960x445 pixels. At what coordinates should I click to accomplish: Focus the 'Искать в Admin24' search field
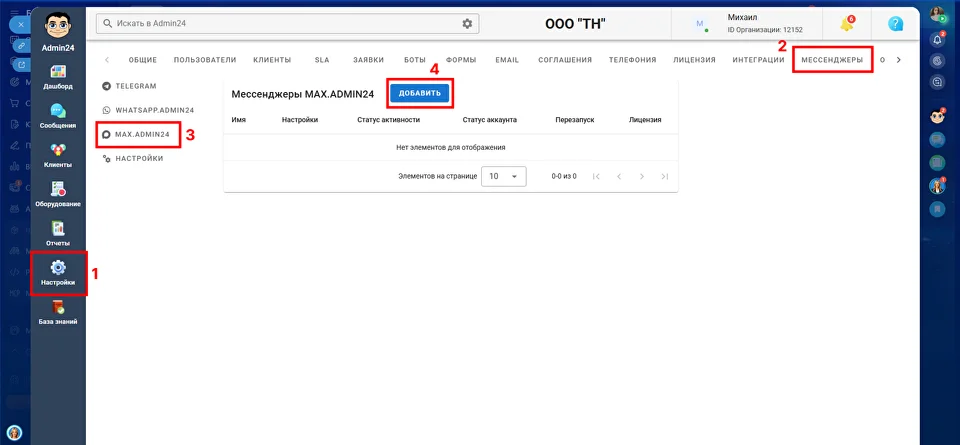click(x=287, y=23)
